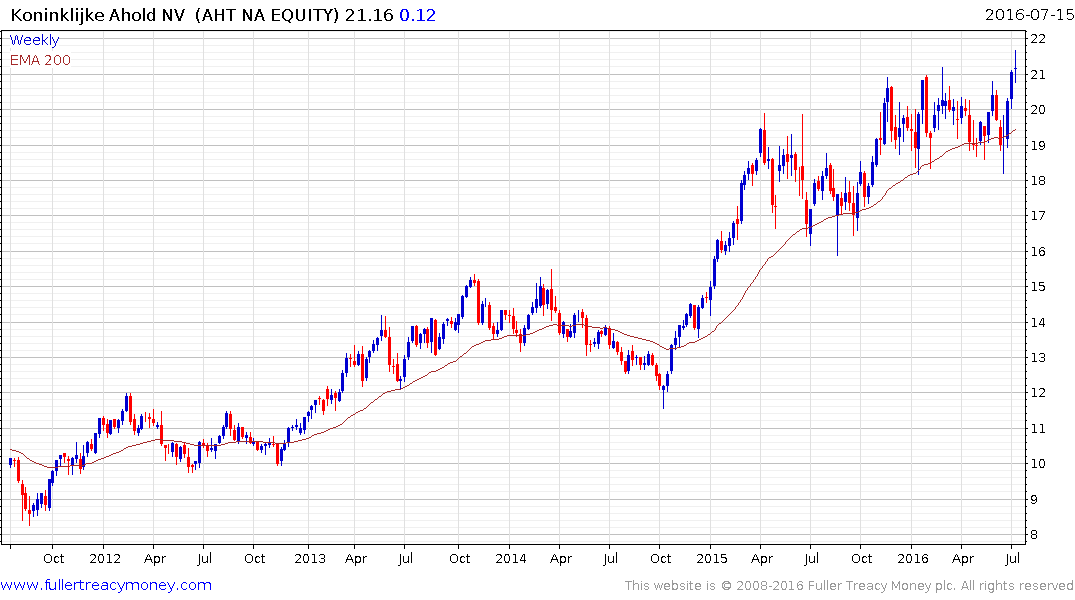Click the ticker text AHT NA EQUITY
This screenshot has height=600, width=1075.
(267, 15)
